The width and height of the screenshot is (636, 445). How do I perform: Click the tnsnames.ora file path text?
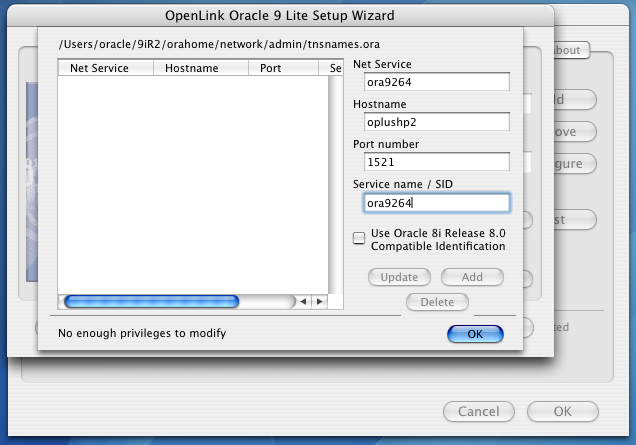pos(219,44)
